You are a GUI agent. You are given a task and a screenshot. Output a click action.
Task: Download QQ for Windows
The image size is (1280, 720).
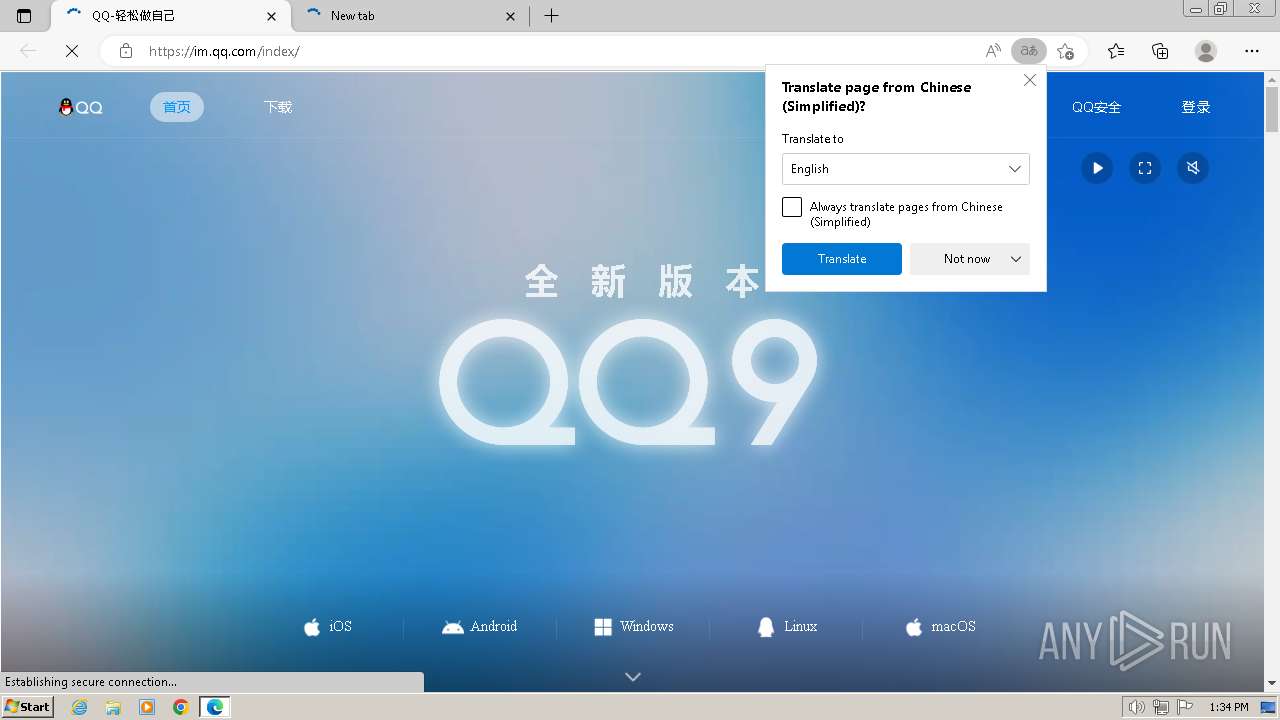pos(634,627)
